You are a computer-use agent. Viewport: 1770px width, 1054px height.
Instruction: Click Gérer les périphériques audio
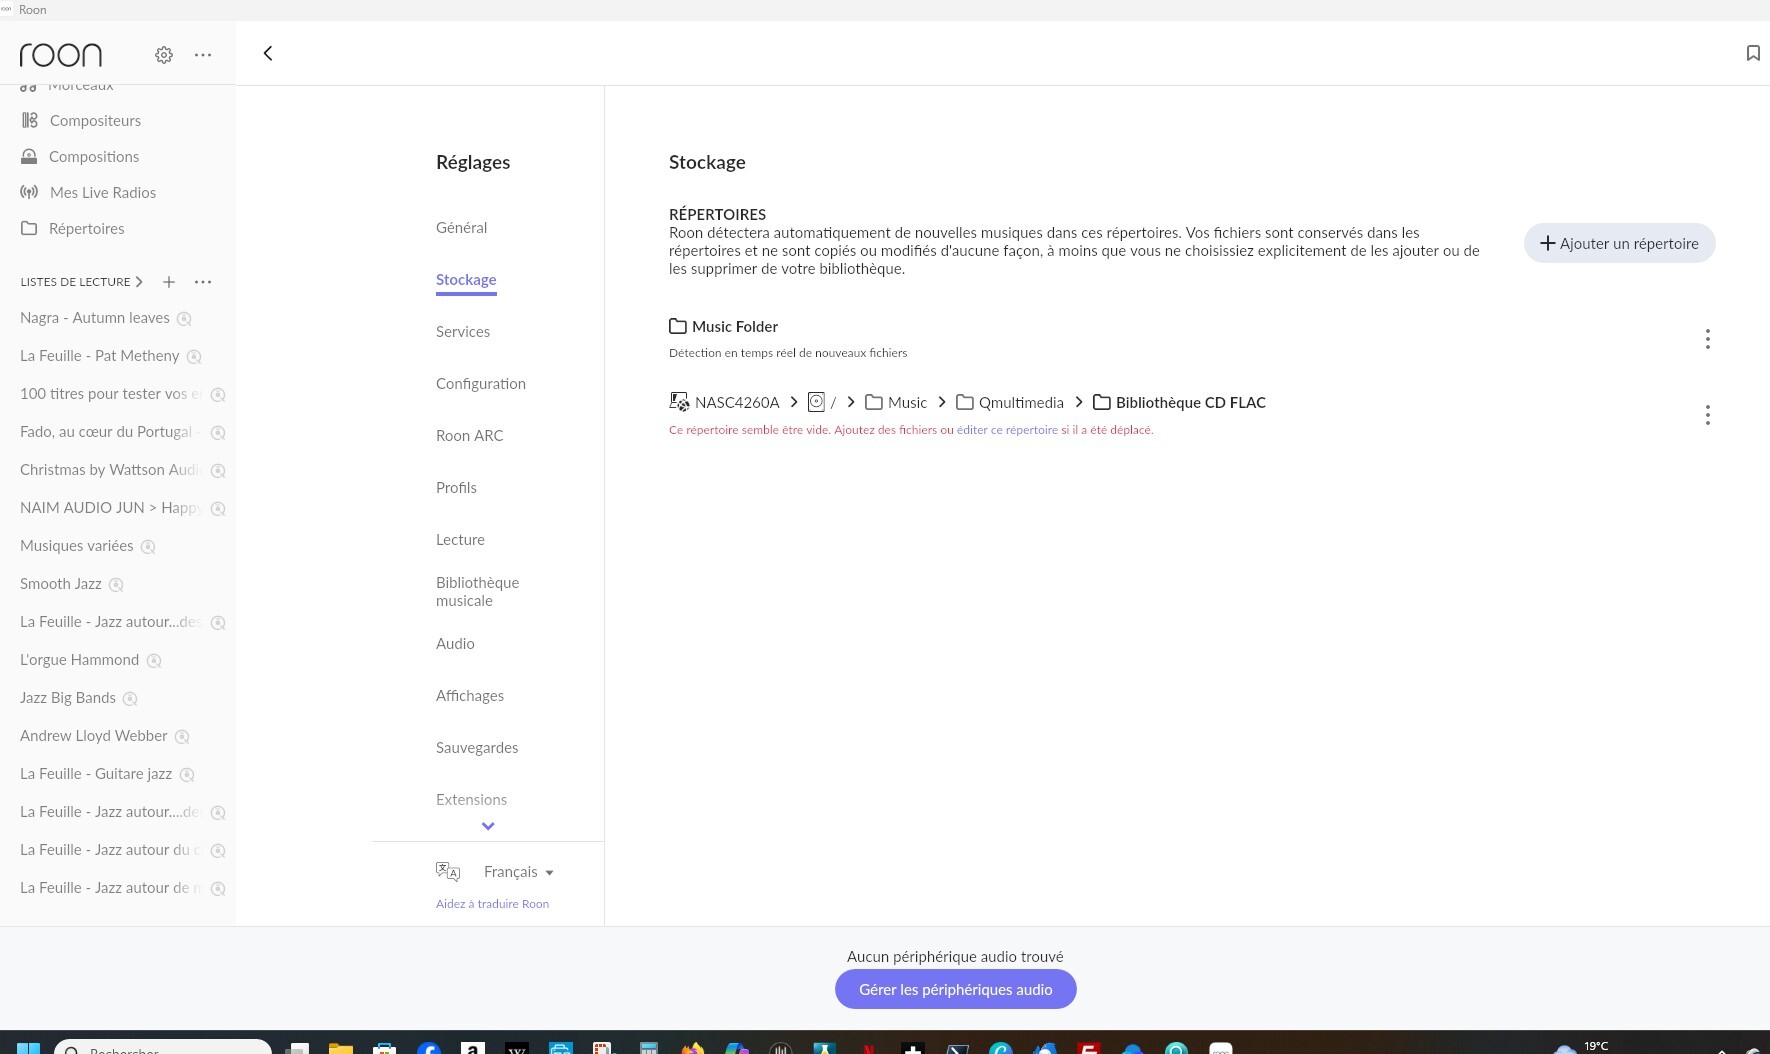[956, 989]
